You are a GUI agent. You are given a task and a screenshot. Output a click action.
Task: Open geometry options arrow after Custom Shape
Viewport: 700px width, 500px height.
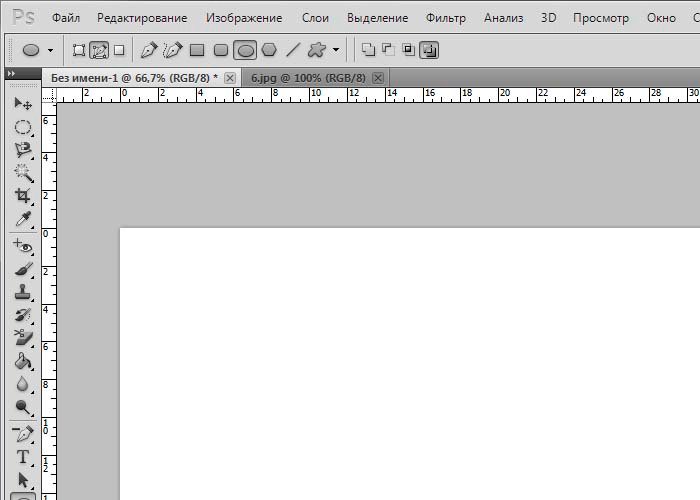pos(336,49)
